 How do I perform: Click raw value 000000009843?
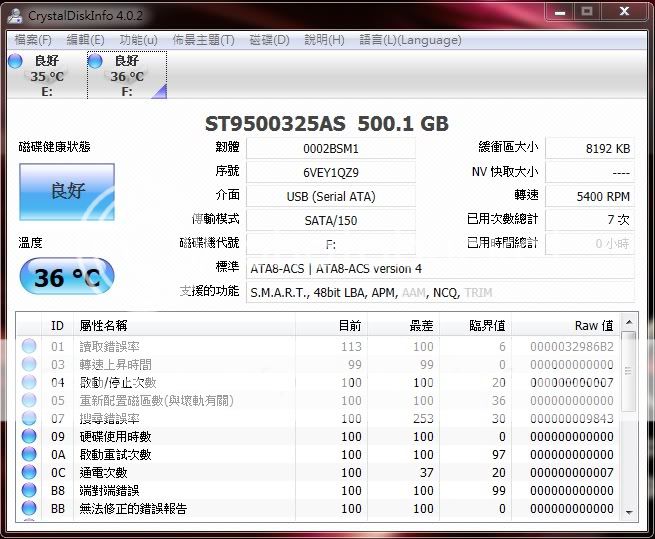571,418
